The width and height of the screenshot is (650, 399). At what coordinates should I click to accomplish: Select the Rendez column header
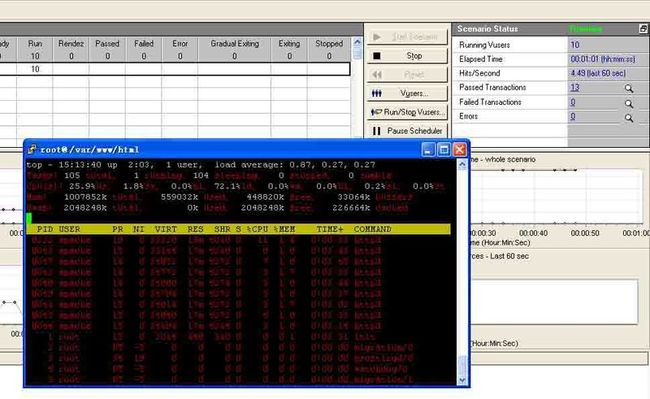[x=71, y=44]
